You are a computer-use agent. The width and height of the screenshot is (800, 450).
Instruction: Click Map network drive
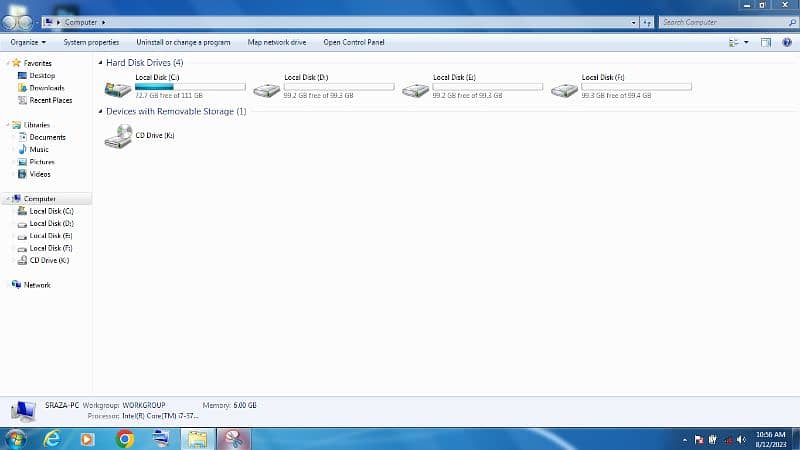277,42
